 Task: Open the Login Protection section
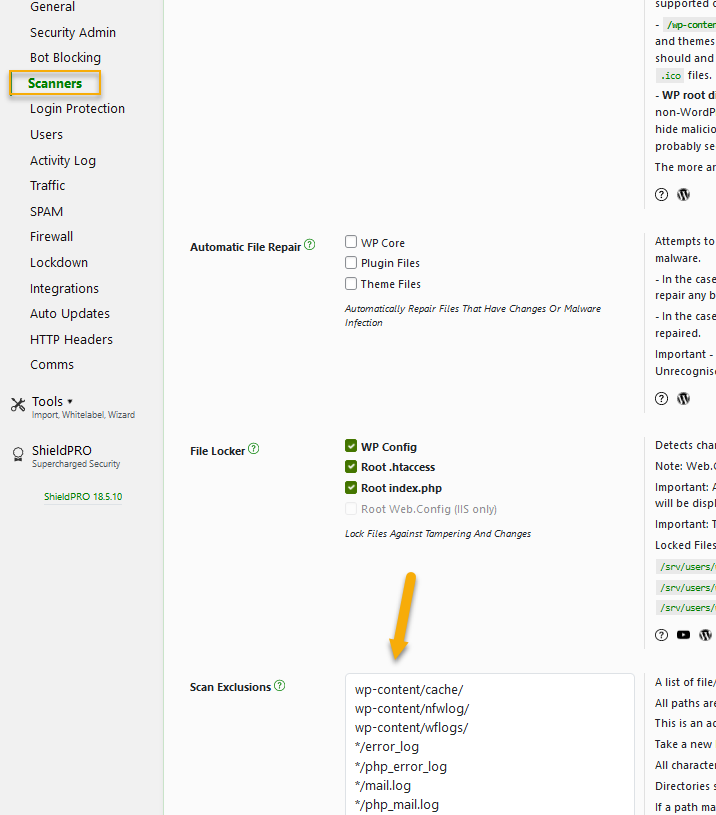coord(77,109)
